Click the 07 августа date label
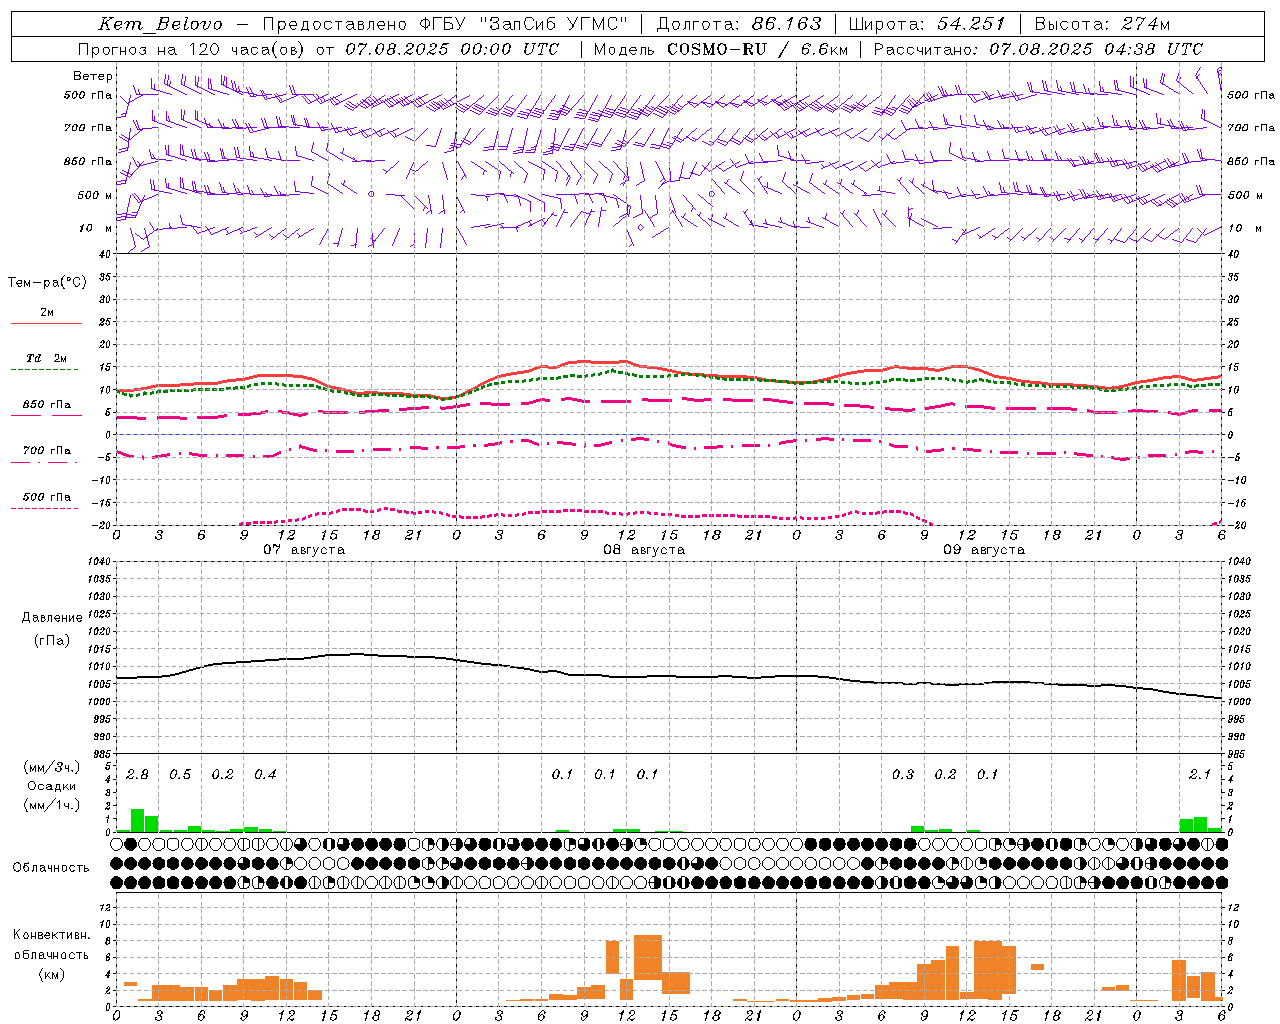1280x1024 pixels. (x=304, y=550)
